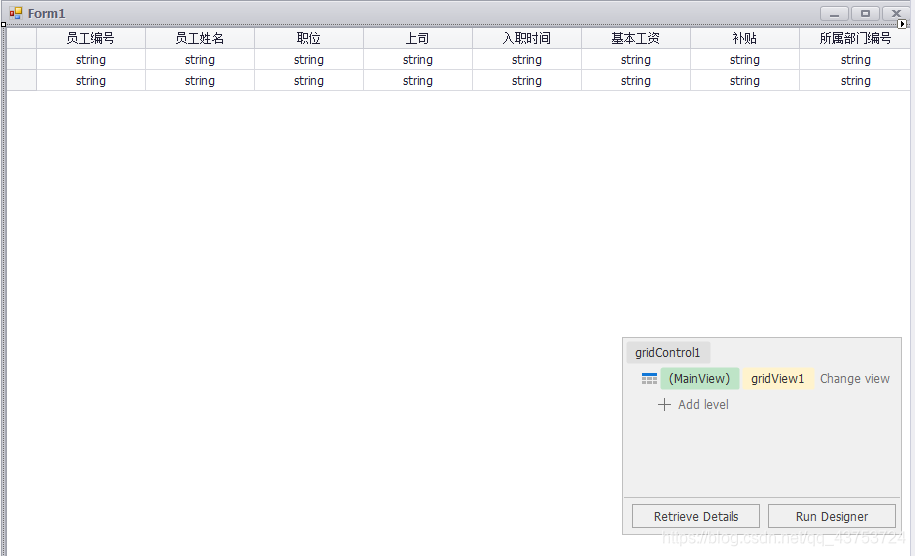Click the 补贴 column header
The height and width of the screenshot is (556, 915).
click(x=745, y=39)
